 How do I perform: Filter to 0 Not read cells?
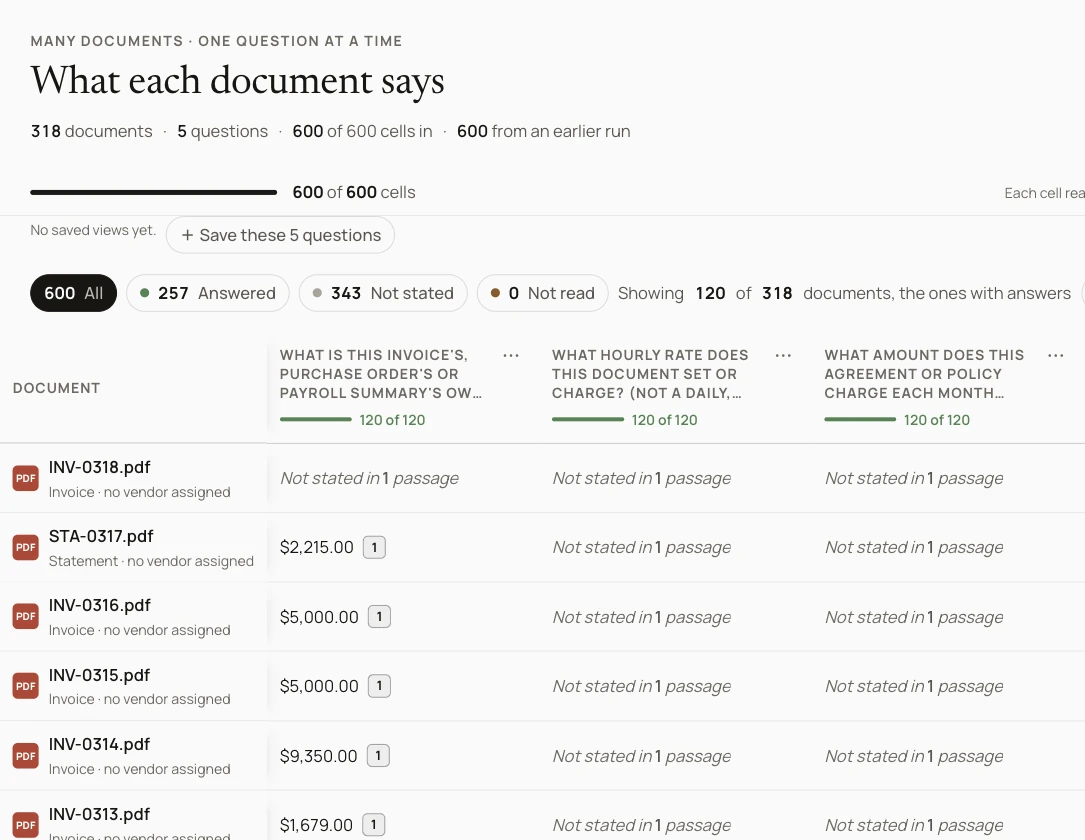542,293
